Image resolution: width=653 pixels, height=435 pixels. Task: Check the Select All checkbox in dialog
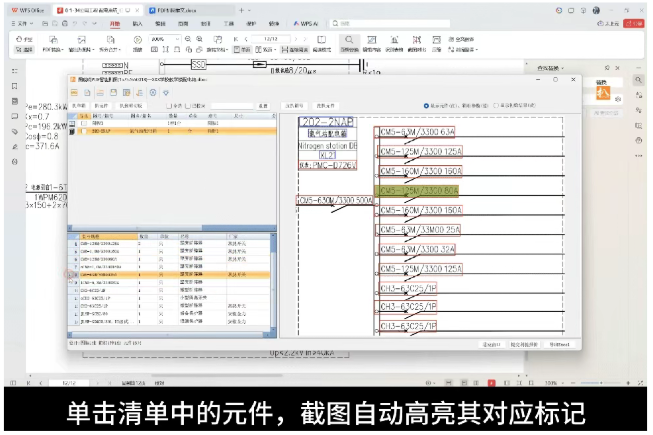[x=169, y=106]
